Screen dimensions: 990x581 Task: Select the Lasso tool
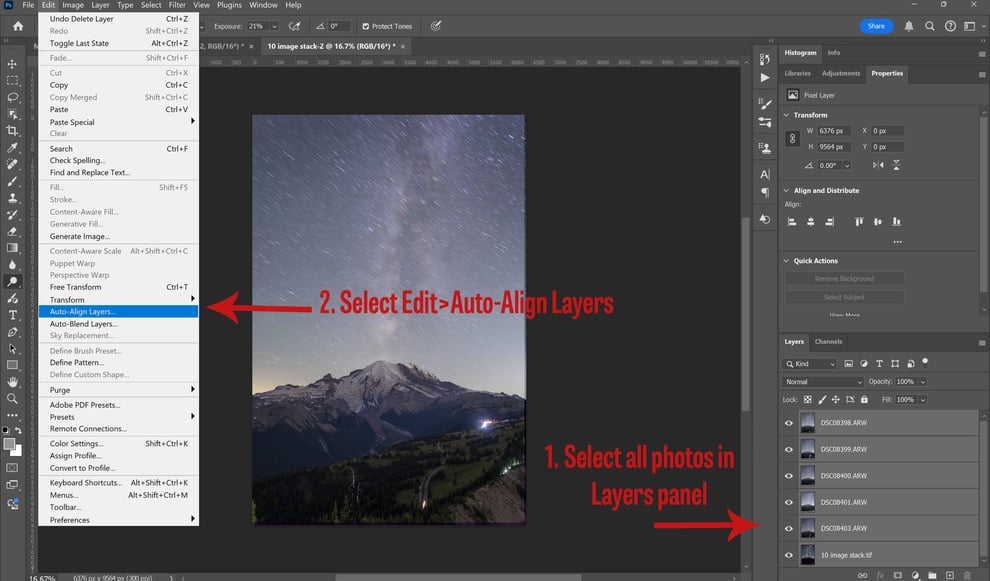click(12, 97)
